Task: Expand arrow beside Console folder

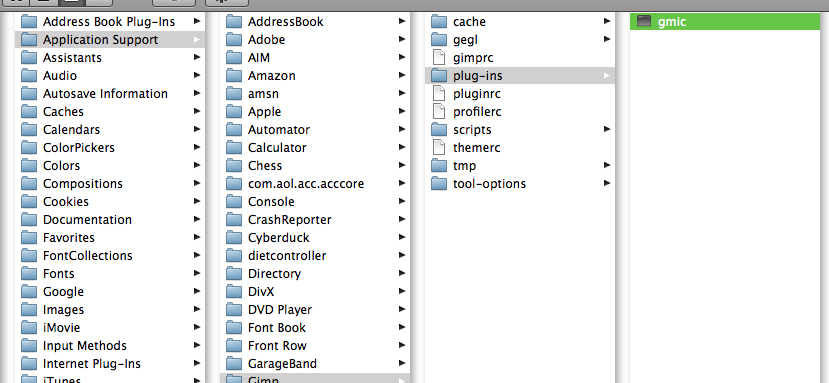Action: 402,202
